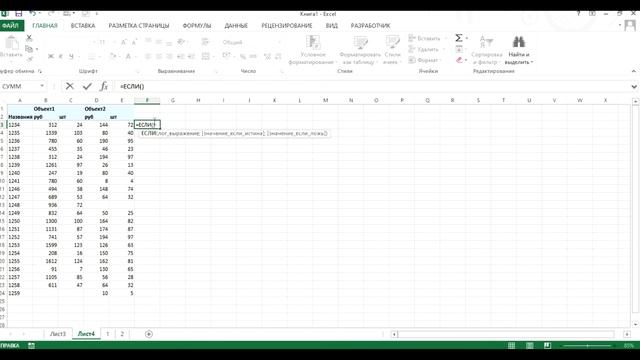This screenshot has width=640, height=360.
Task: Confirm formula entry with checkmark button
Action: (x=87, y=86)
